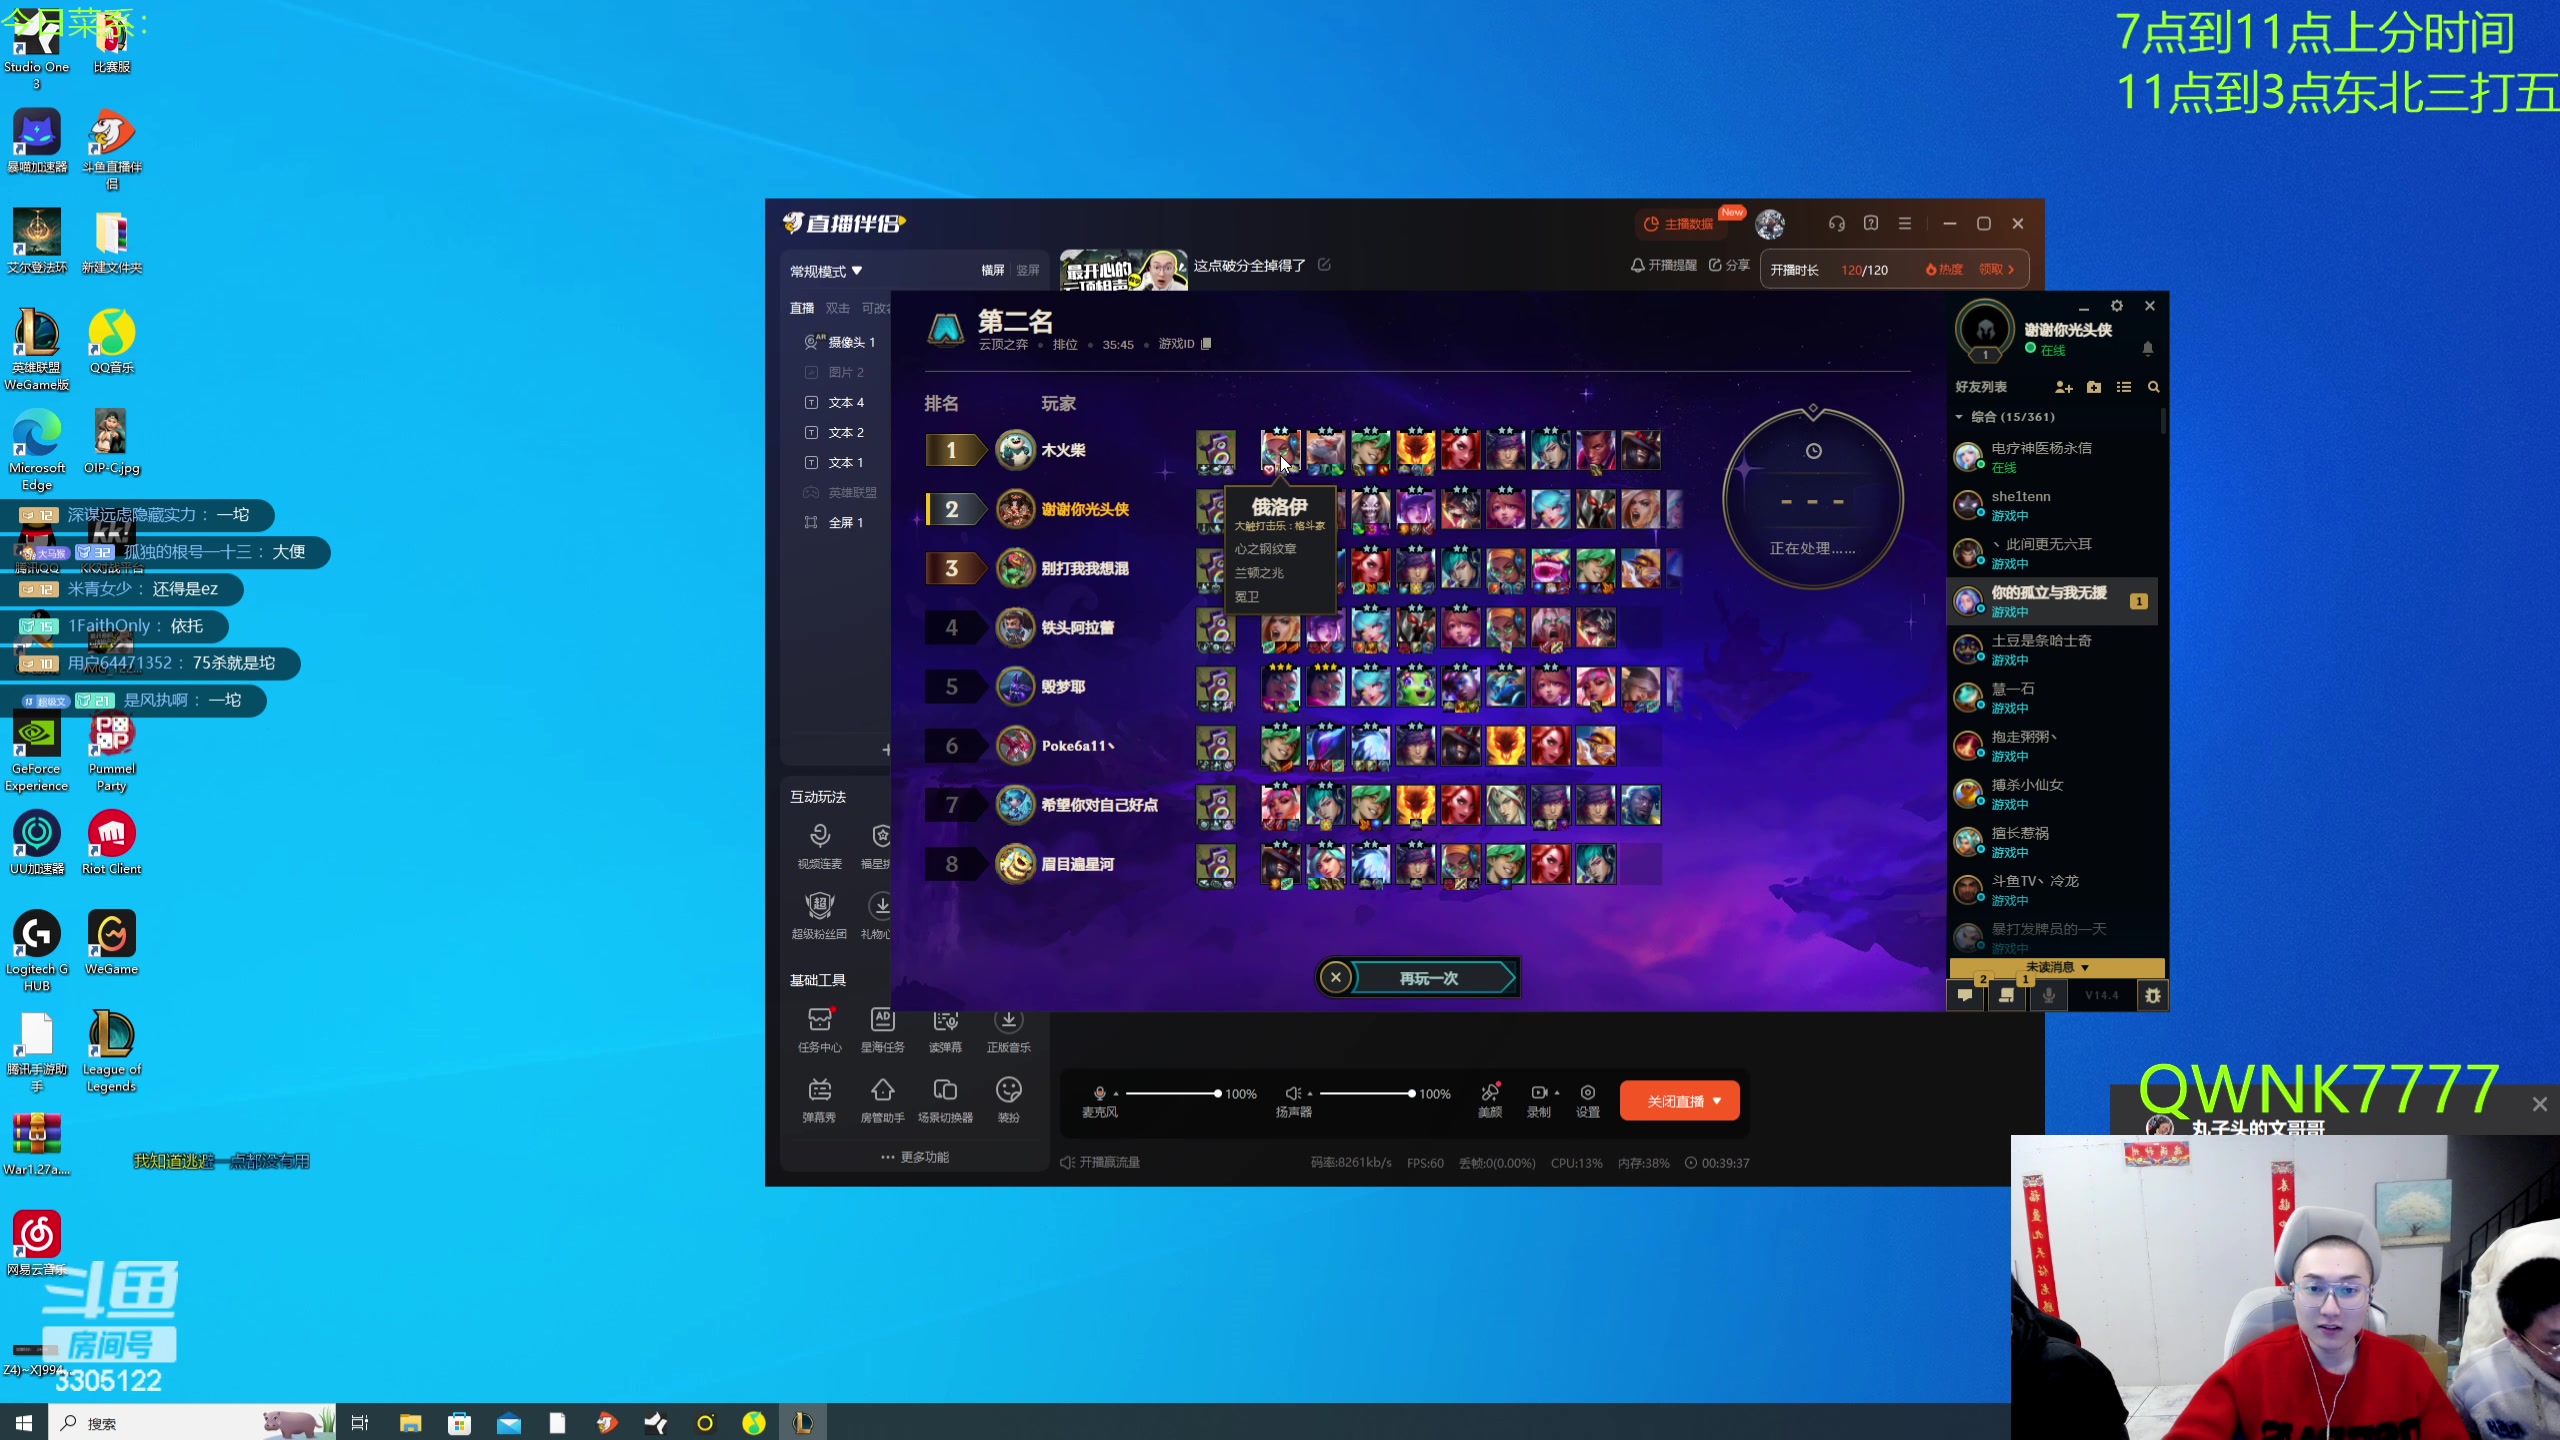This screenshot has height=1440, width=2560.
Task: Open the 录制 recording options arrow
Action: (x=1557, y=1093)
